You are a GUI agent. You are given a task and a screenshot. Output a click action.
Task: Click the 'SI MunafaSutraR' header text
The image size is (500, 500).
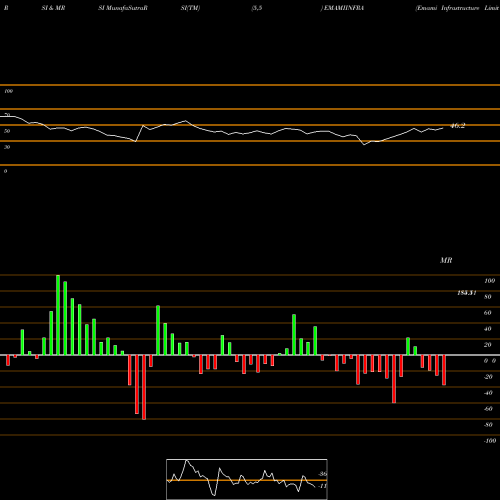click(123, 8)
